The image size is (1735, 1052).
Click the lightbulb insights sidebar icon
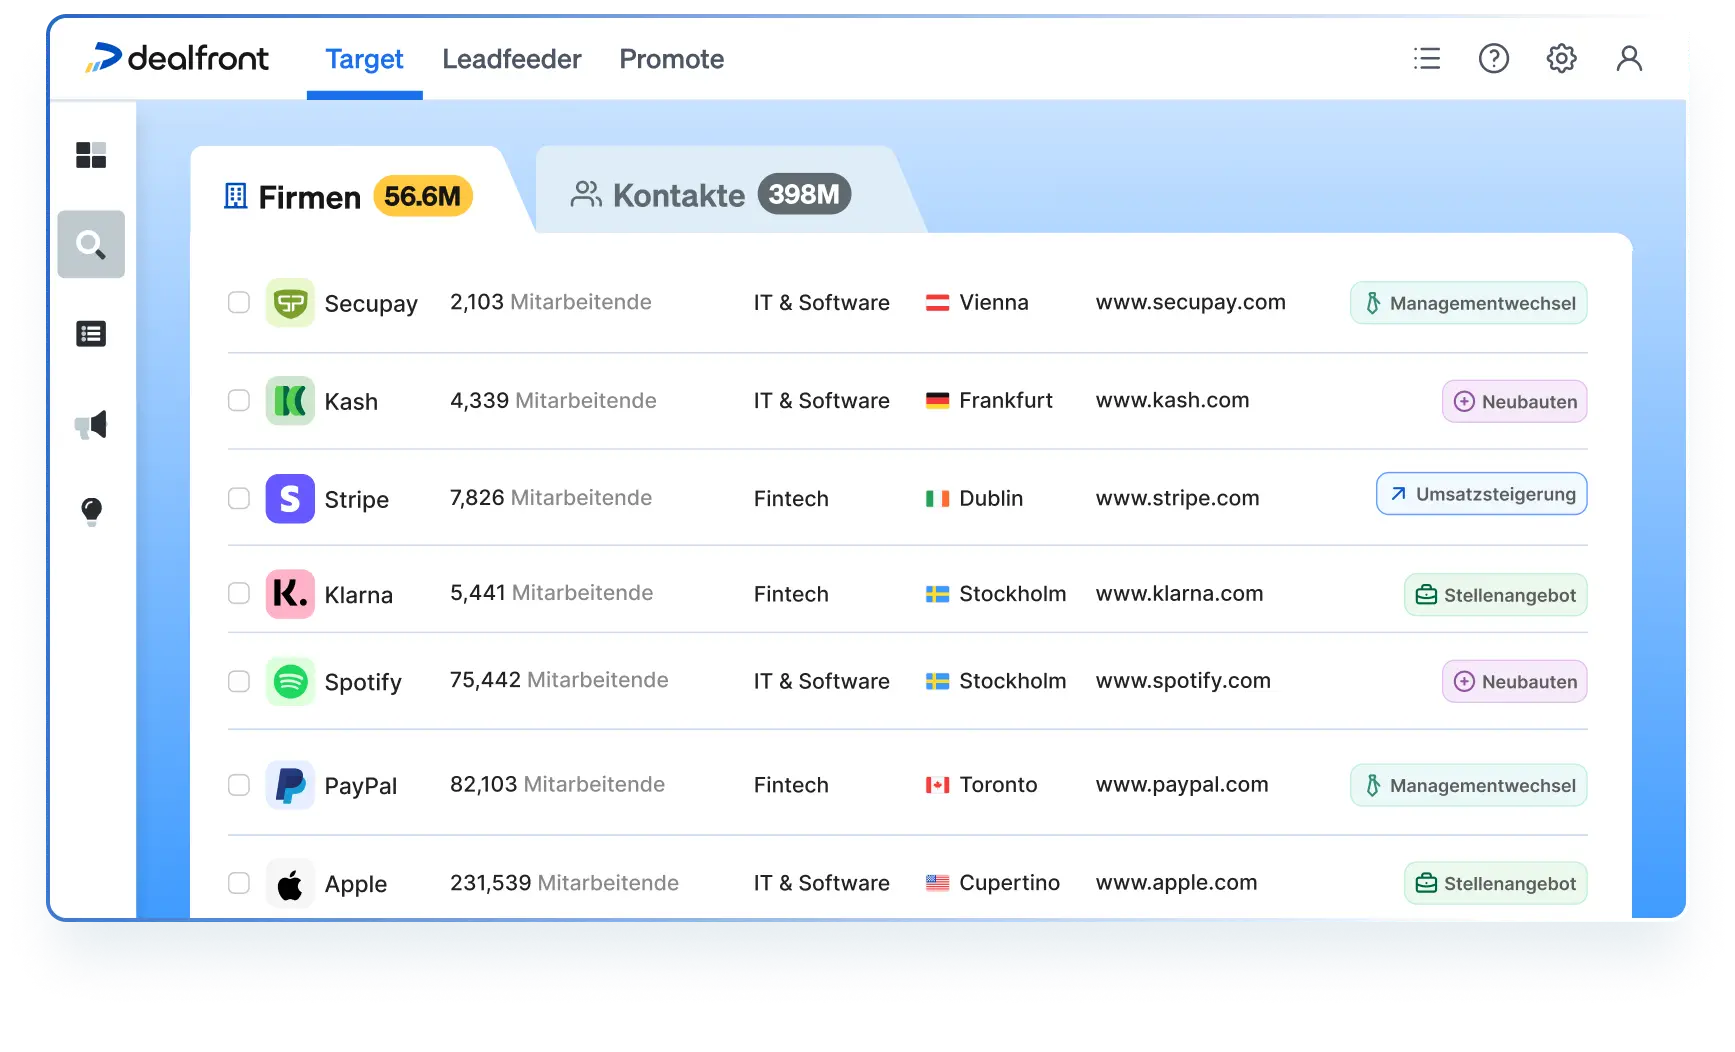(91, 512)
